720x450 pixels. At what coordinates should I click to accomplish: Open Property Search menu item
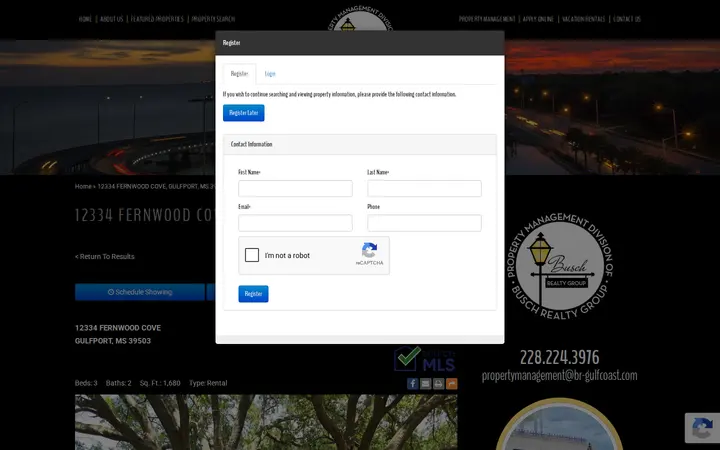pos(213,19)
